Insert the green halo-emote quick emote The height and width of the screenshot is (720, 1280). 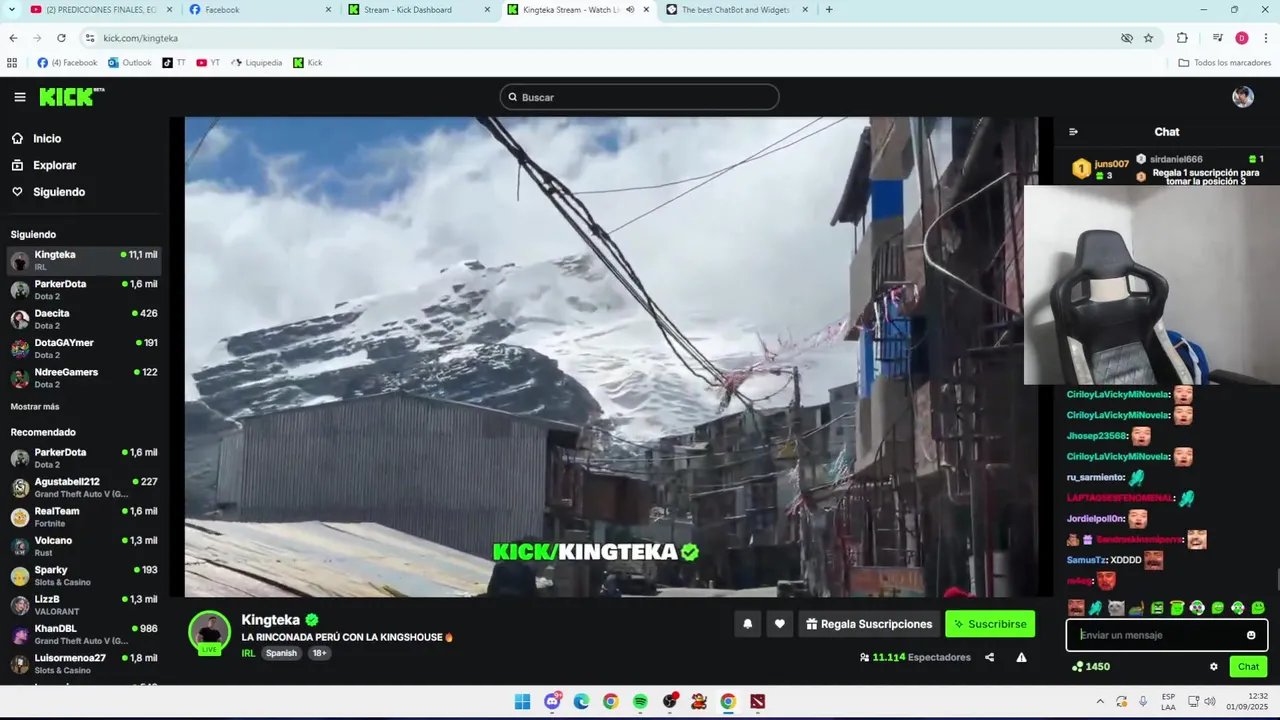pyautogui.click(x=1177, y=608)
